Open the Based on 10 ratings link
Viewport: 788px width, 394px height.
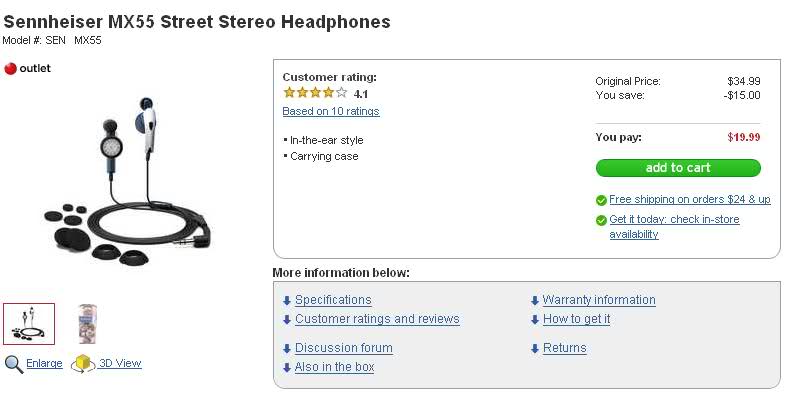pos(331,111)
